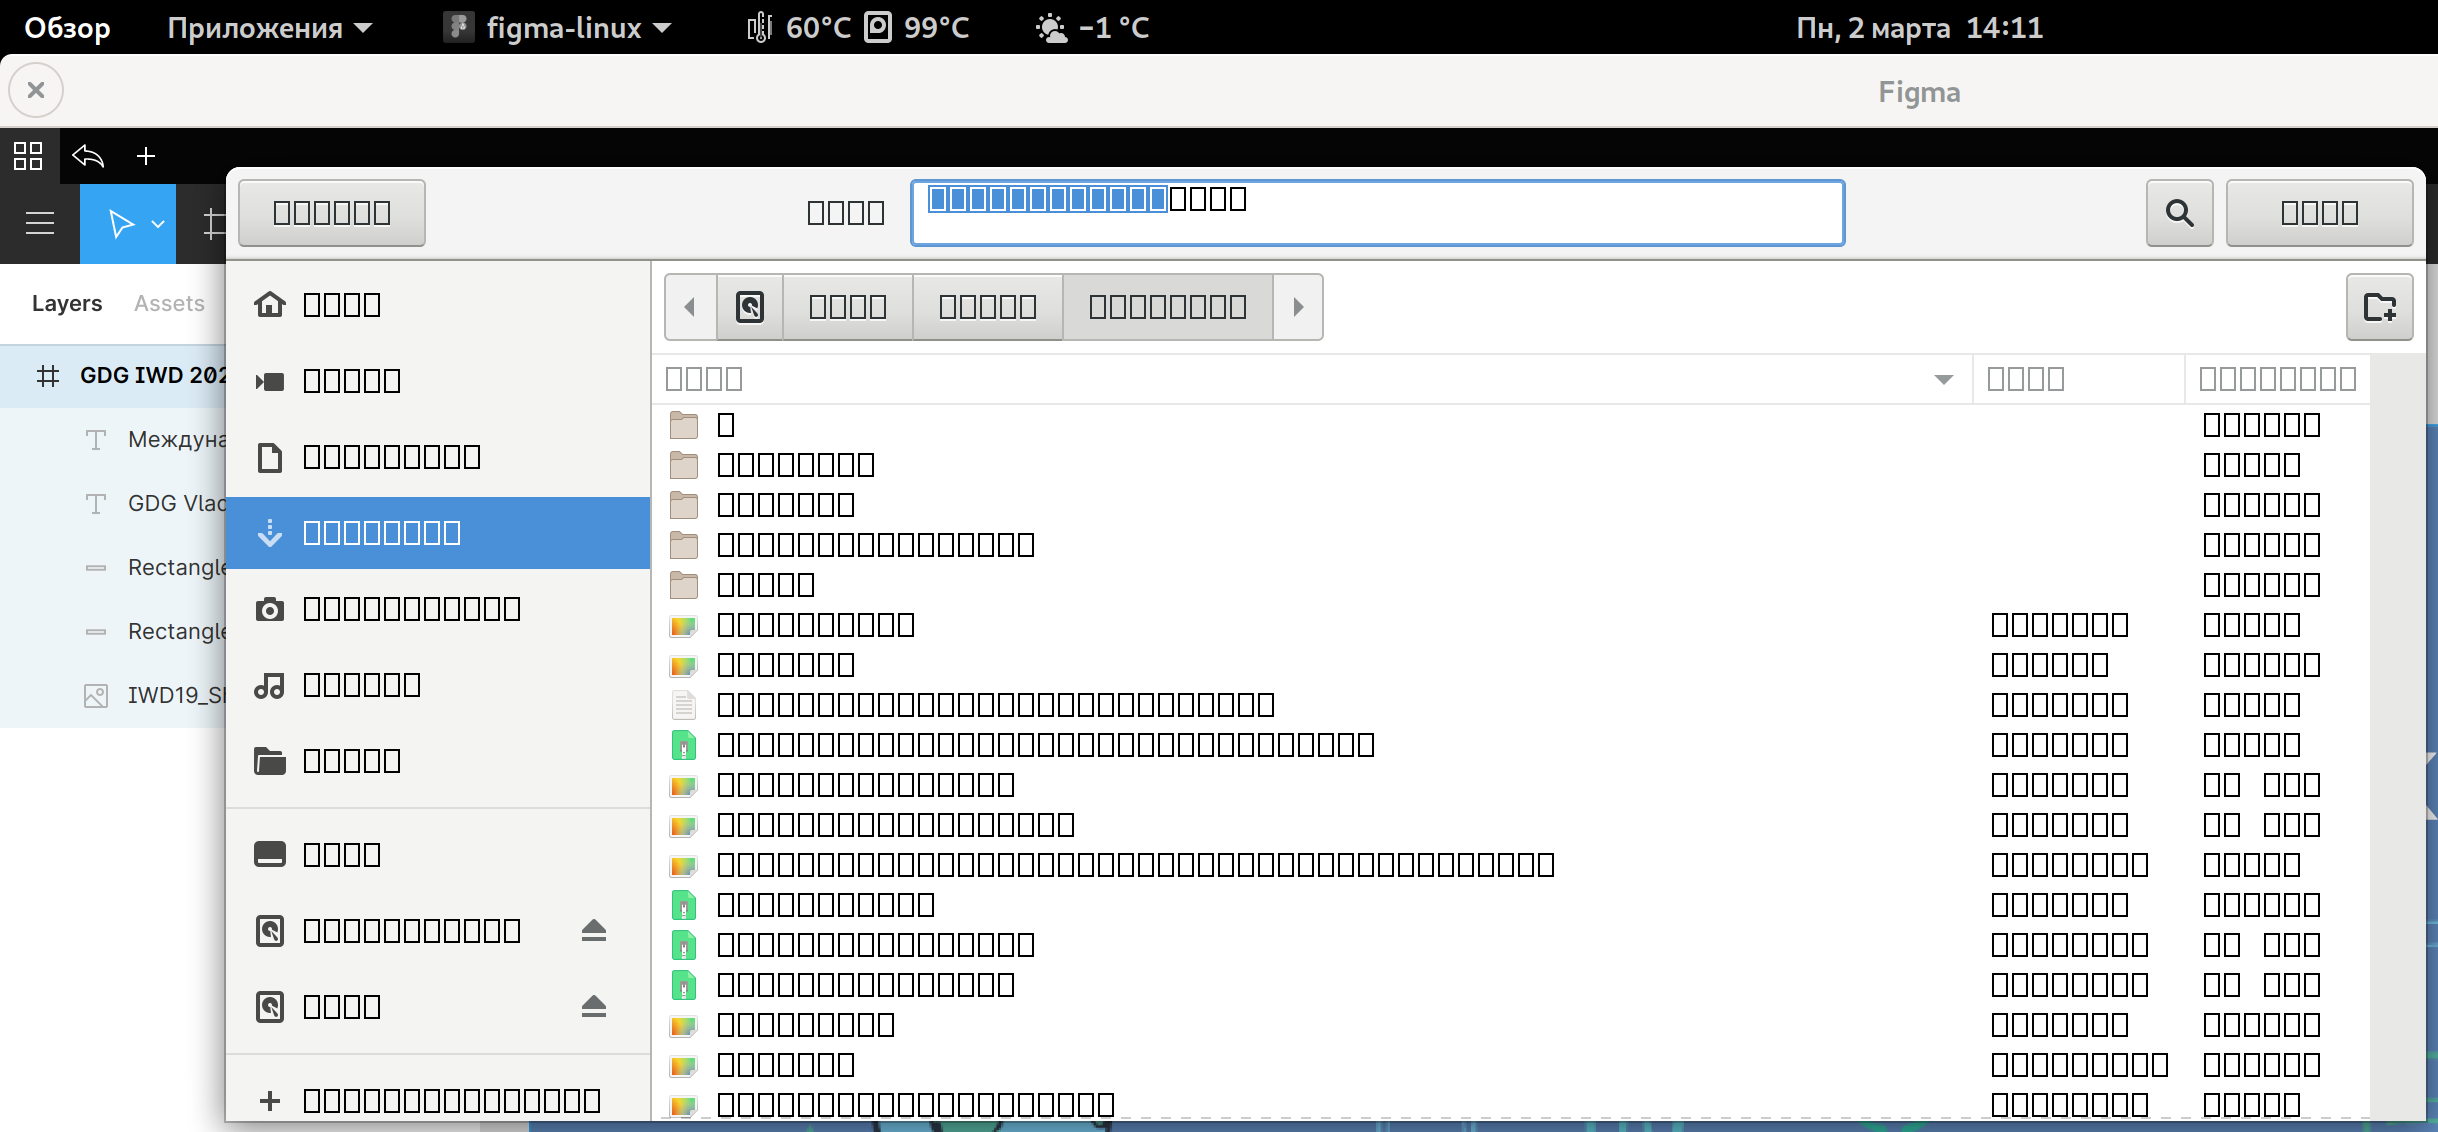Open the music note entry in the sidebar

point(360,684)
